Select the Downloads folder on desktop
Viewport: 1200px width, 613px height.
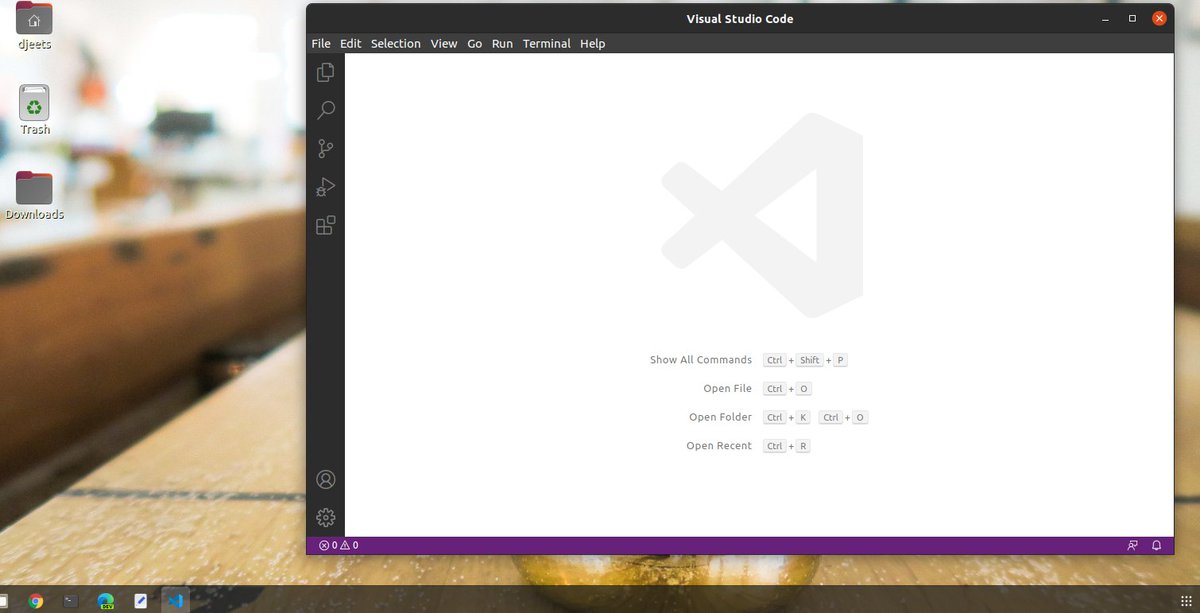(x=35, y=196)
